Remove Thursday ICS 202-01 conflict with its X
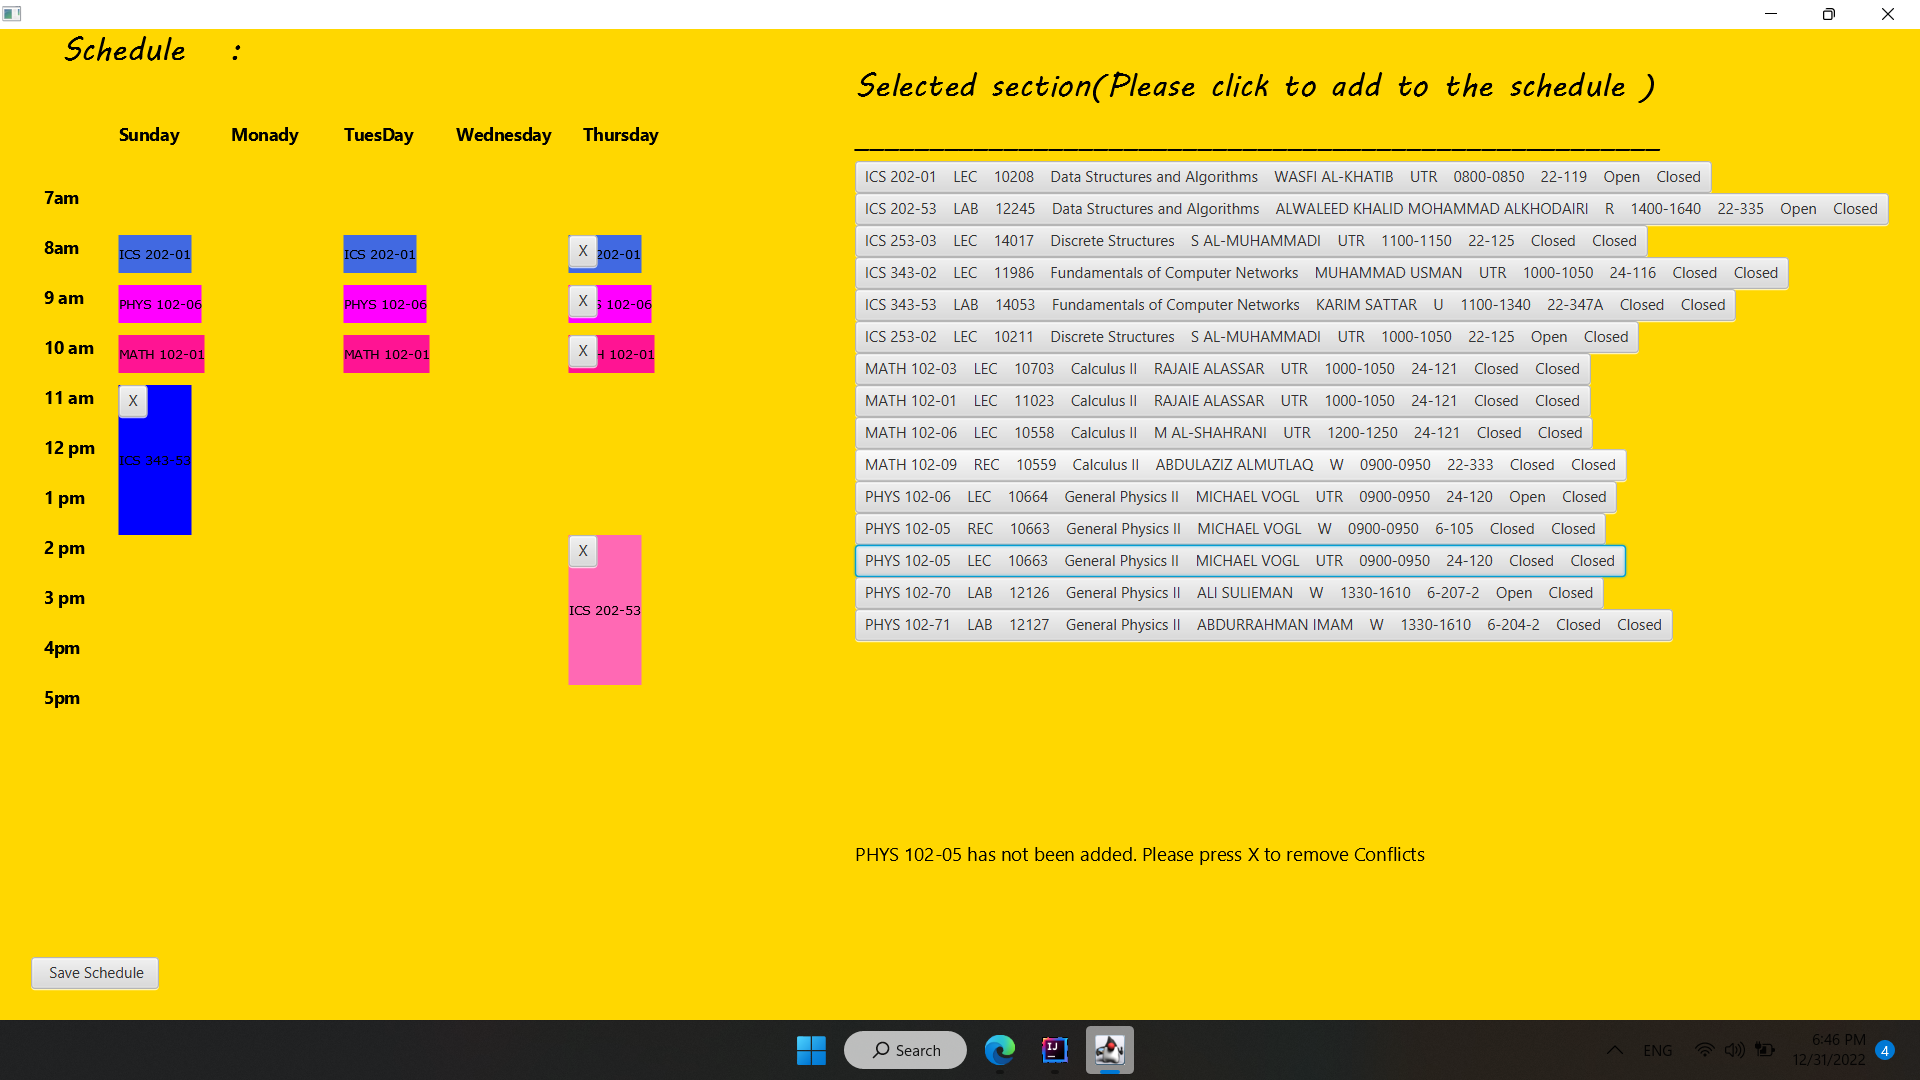The image size is (1920, 1080). pos(582,252)
